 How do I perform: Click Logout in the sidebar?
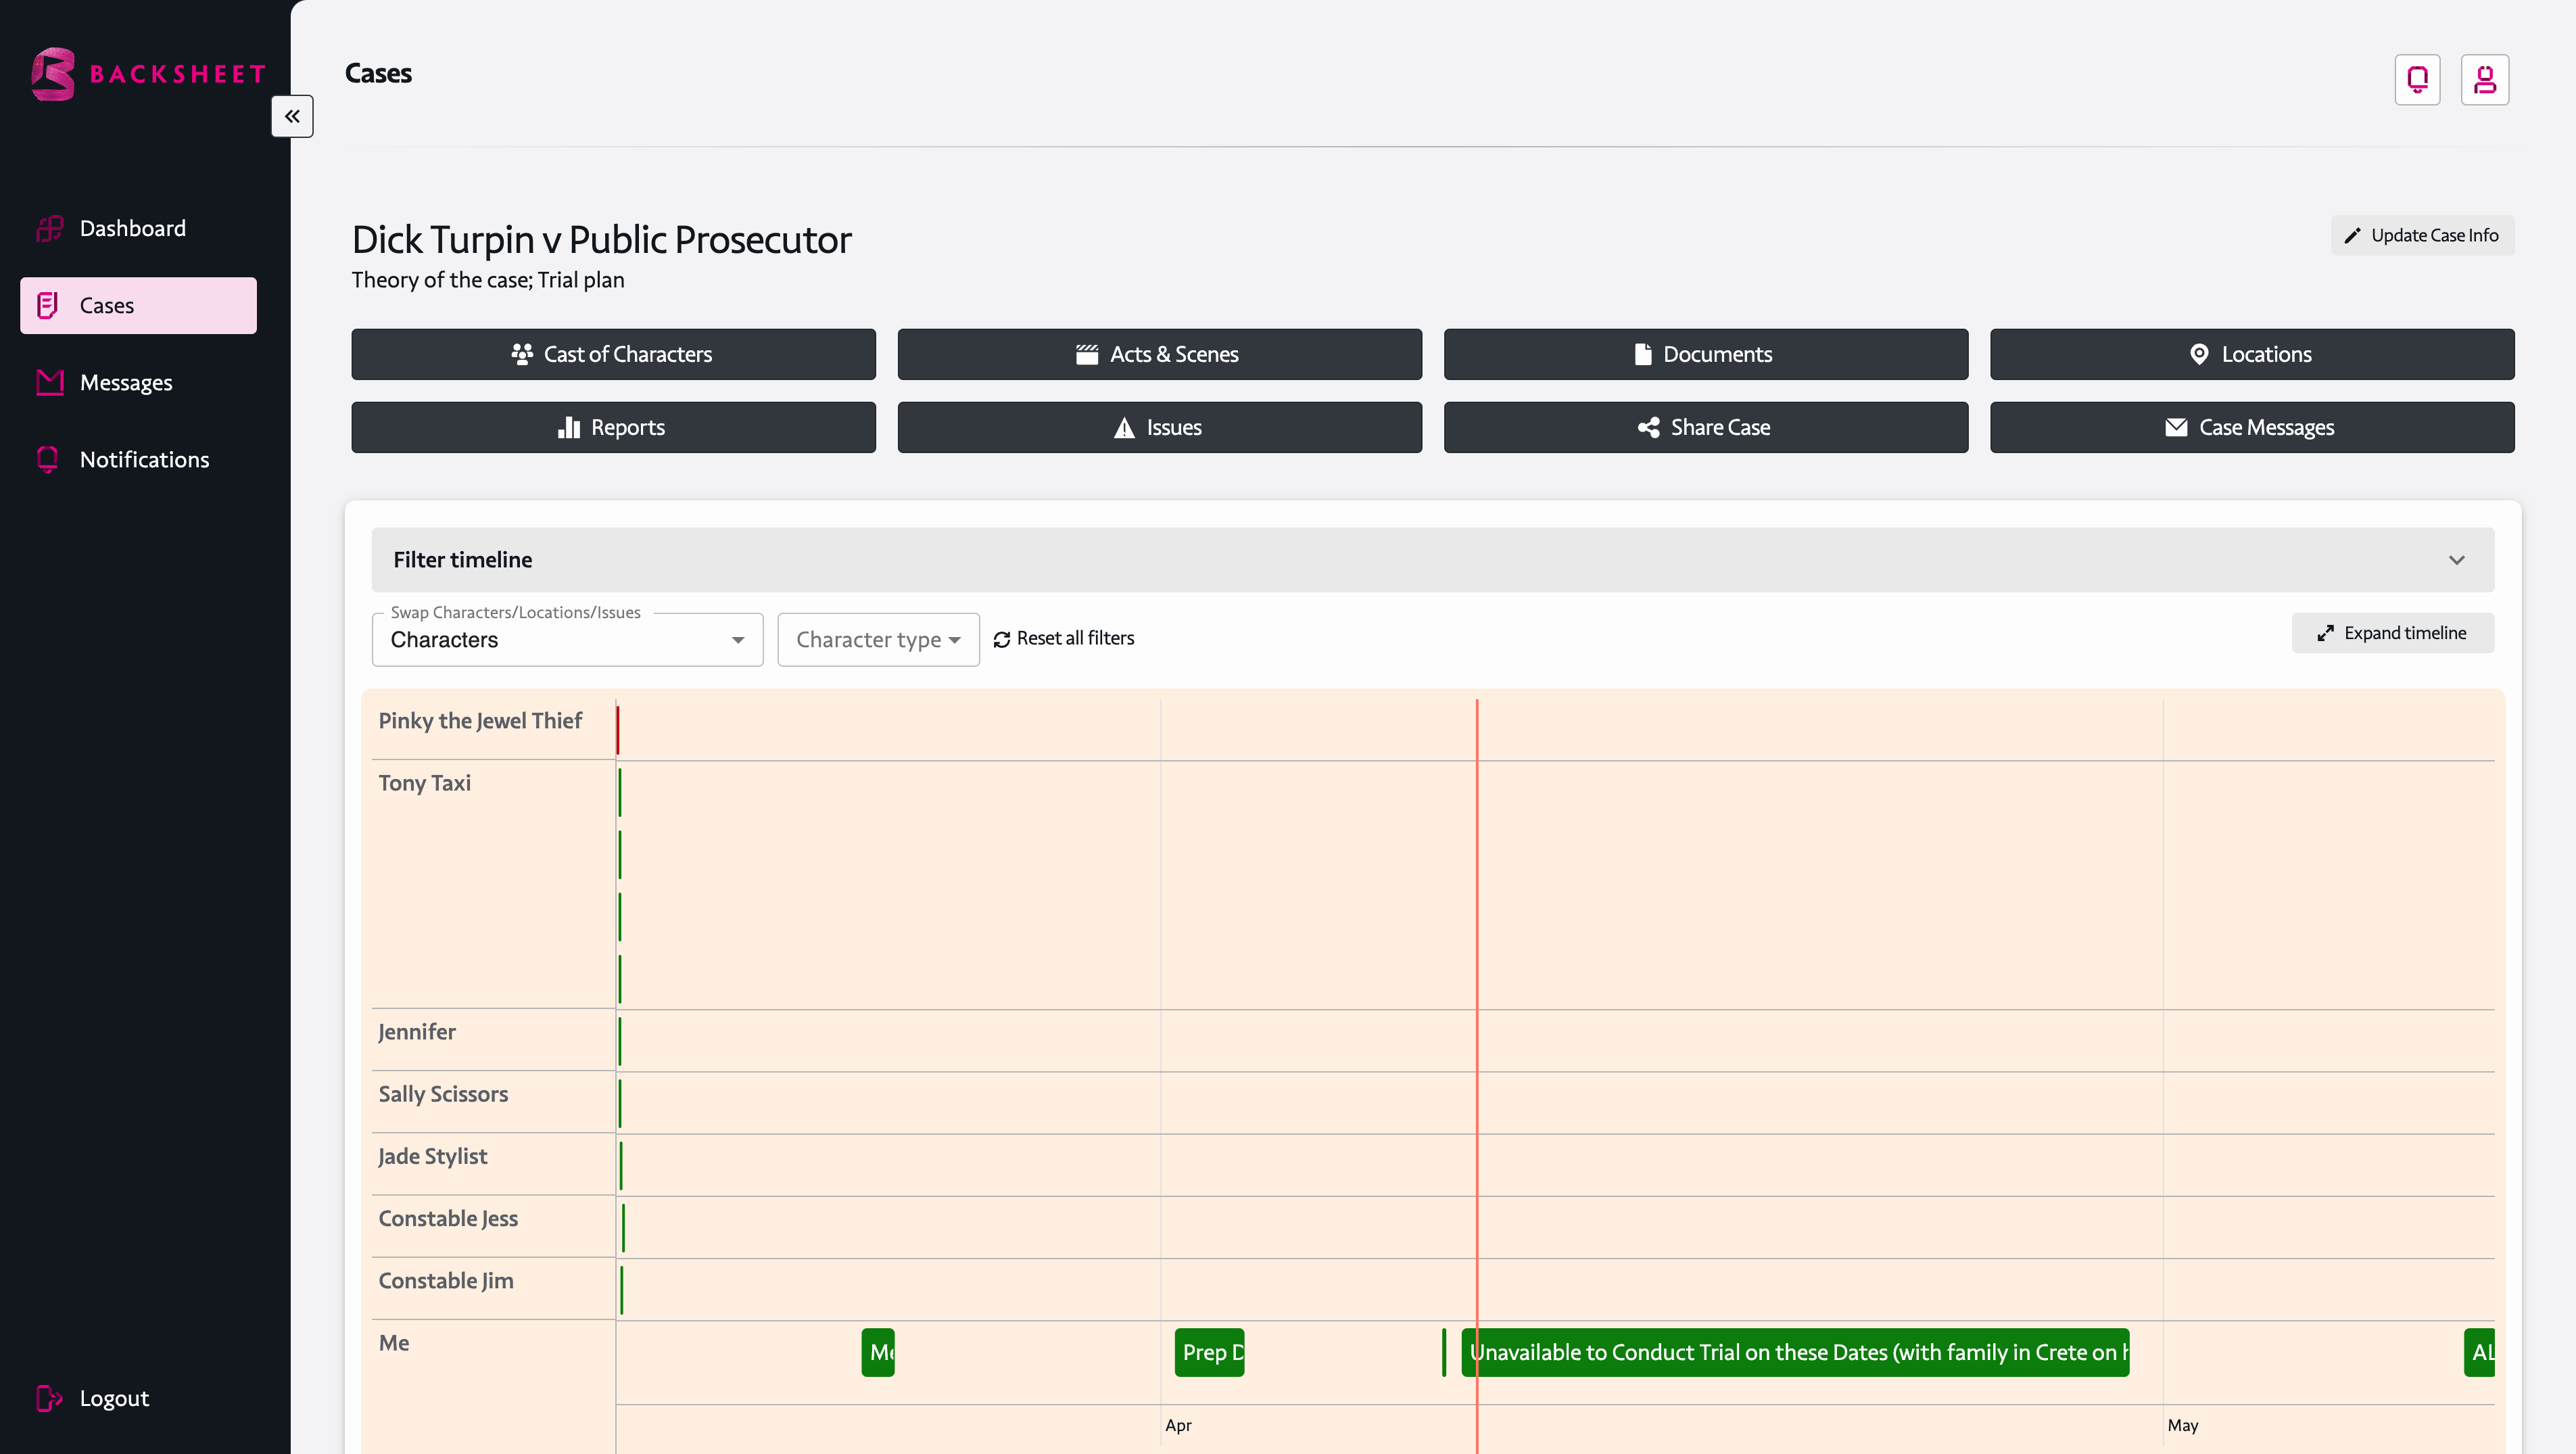[x=113, y=1397]
